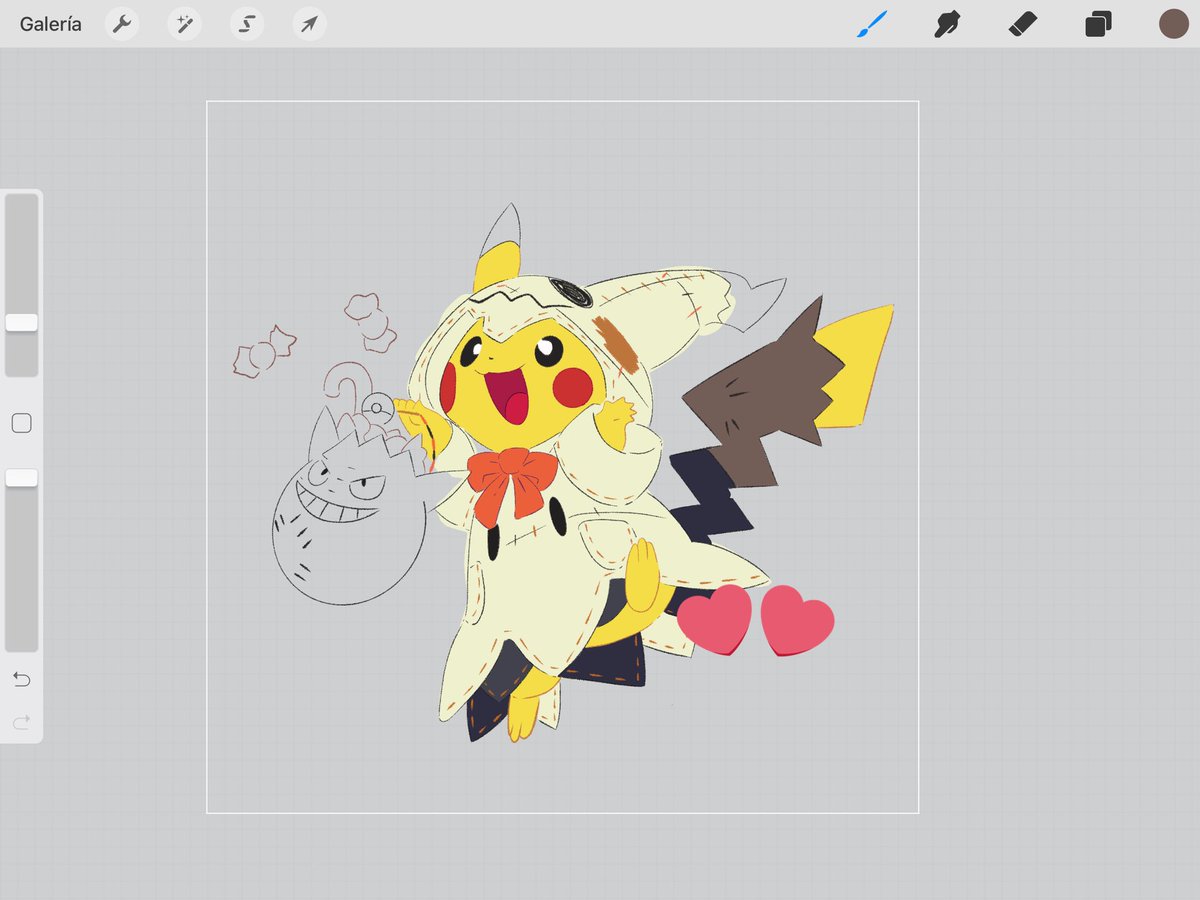The image size is (1200, 900).
Task: Select the Eraser tool
Action: 1023,24
